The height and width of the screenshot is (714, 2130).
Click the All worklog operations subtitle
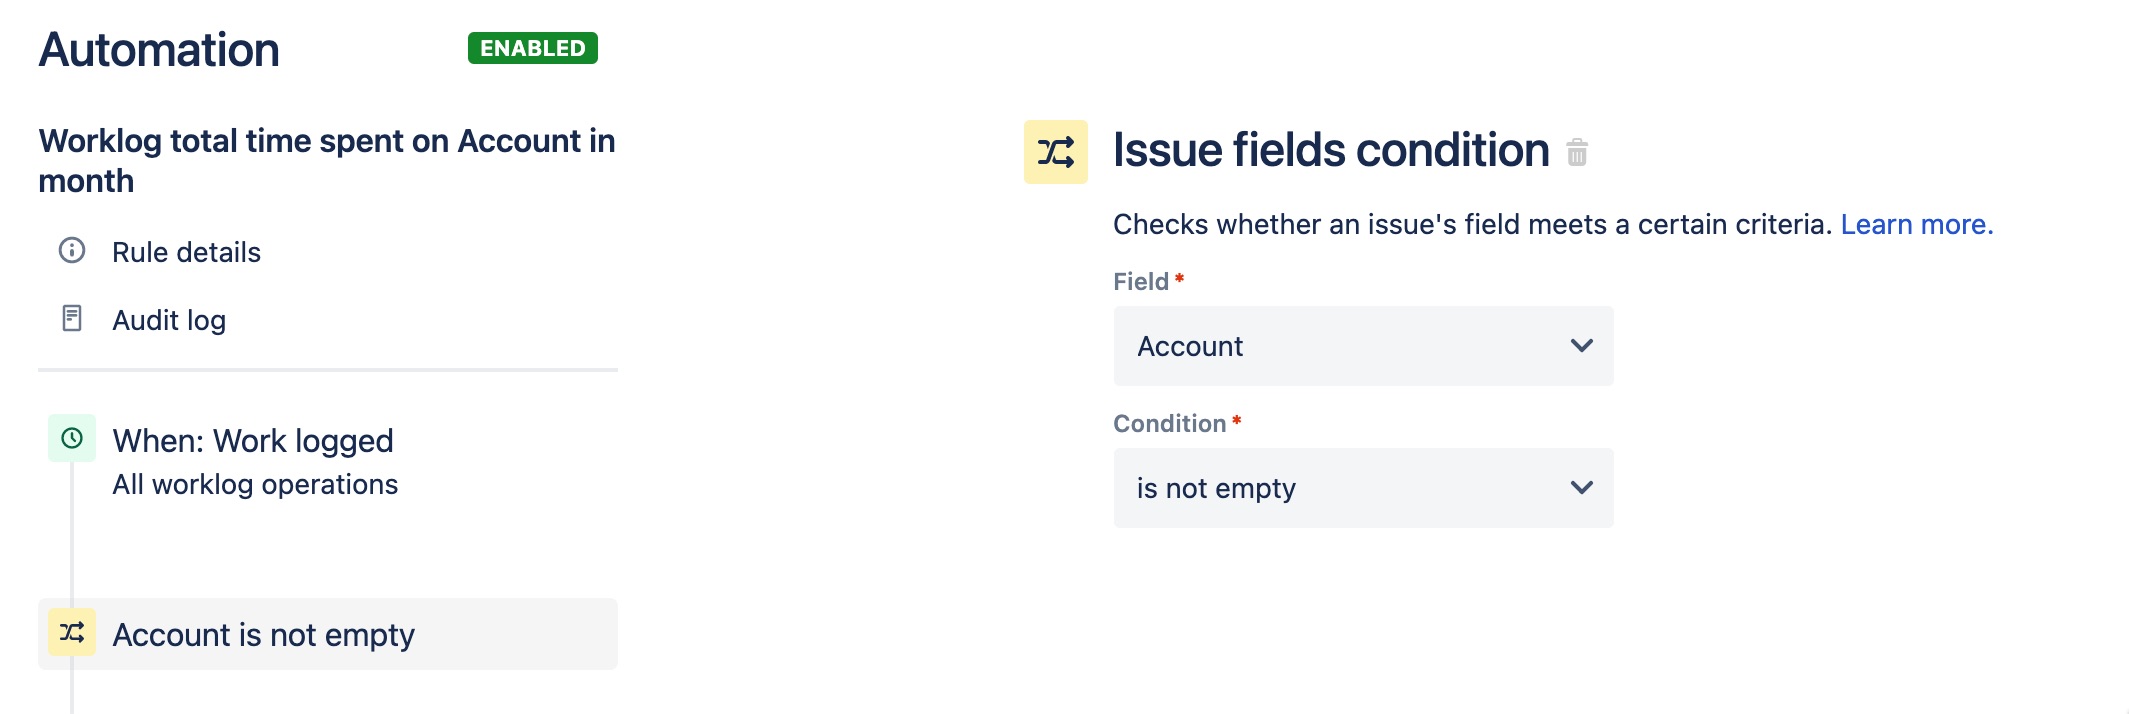tap(255, 485)
